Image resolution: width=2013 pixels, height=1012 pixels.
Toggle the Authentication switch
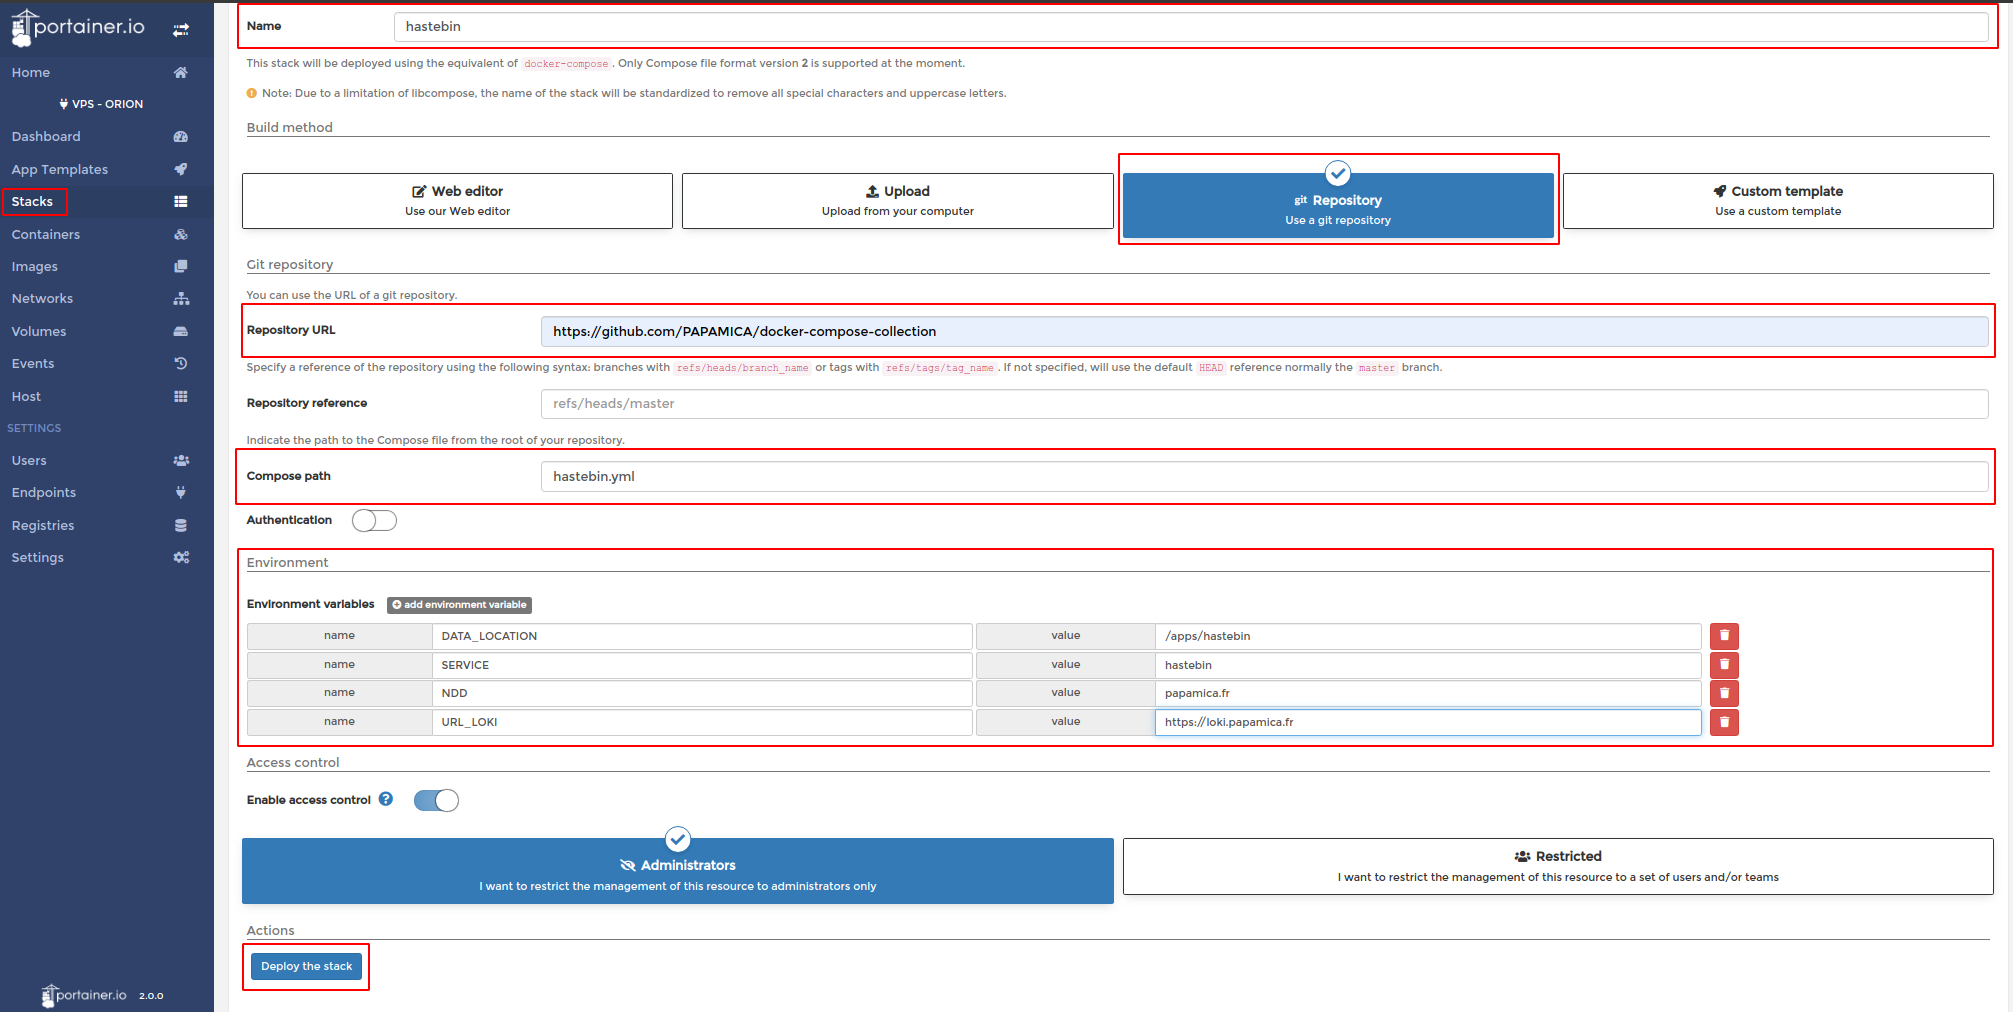click(374, 520)
